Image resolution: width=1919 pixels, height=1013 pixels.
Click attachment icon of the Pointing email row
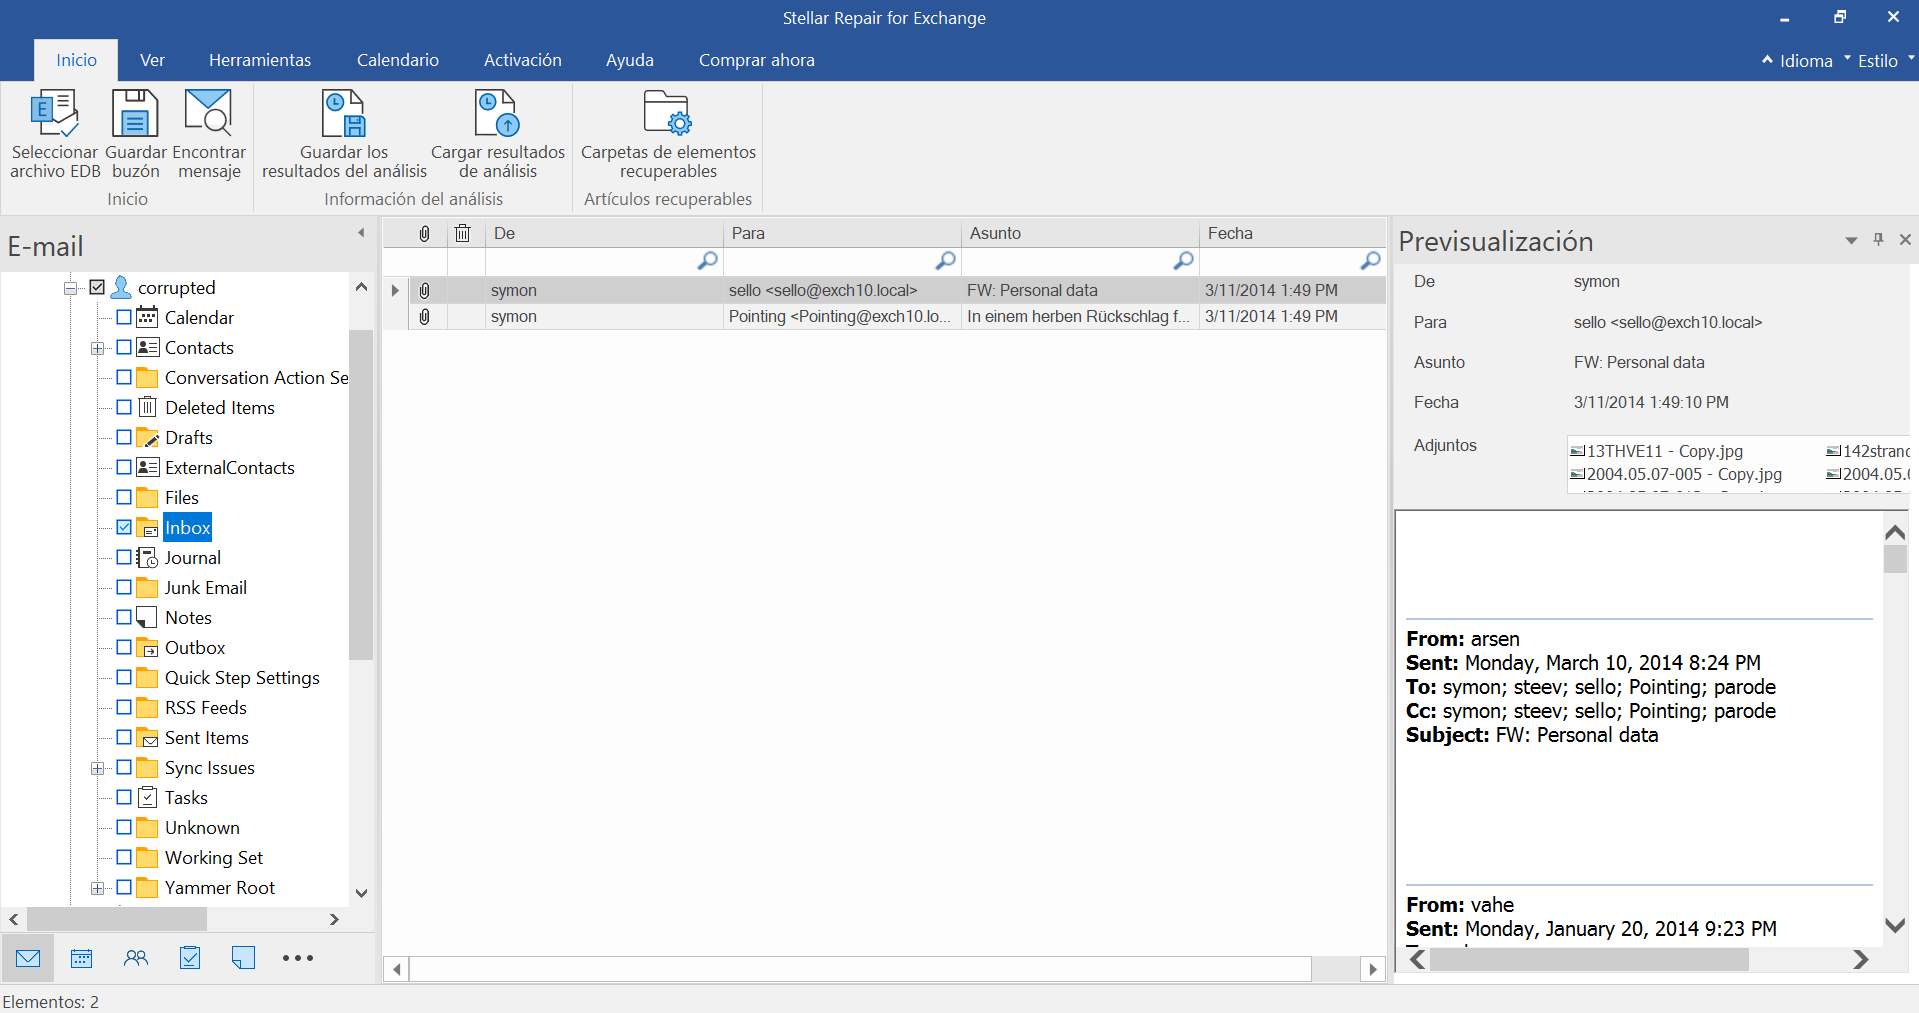[424, 316]
